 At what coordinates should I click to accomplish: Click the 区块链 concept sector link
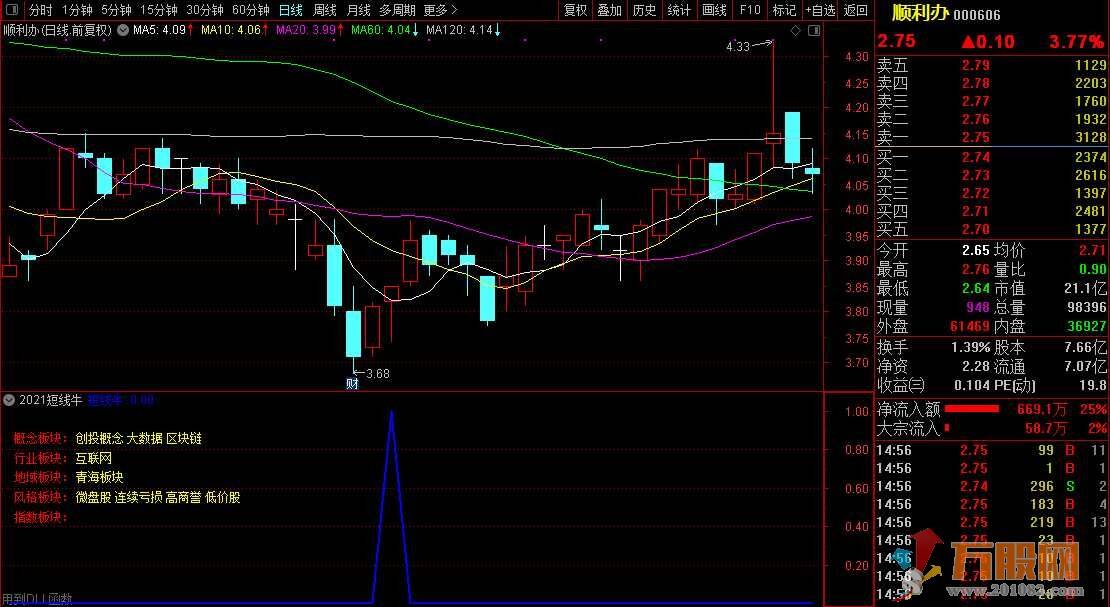(x=184, y=438)
